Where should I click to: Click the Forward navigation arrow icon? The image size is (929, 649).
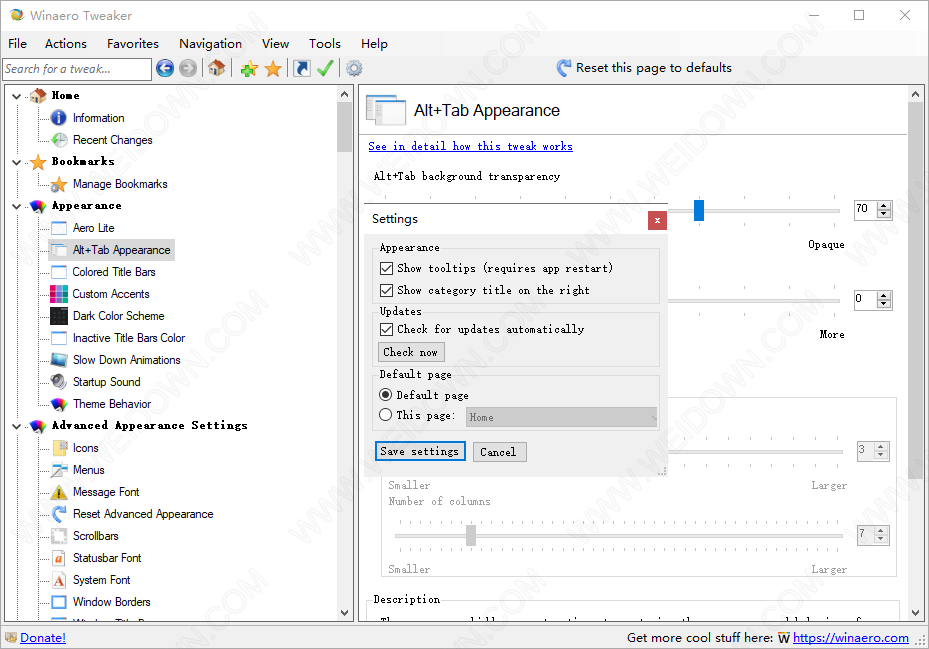coord(188,69)
